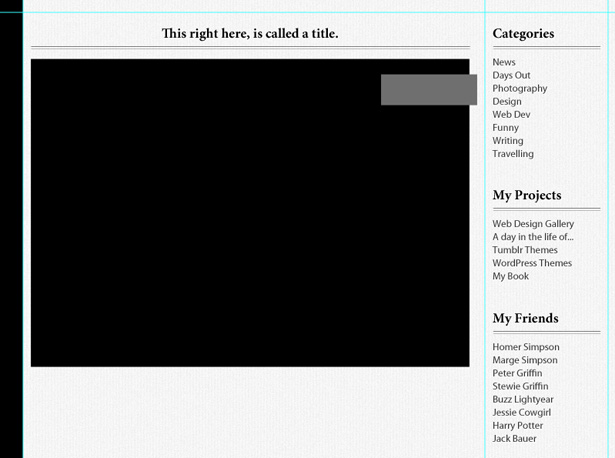Click 'A day in the life of...' link
This screenshot has height=458, width=615.
533,237
